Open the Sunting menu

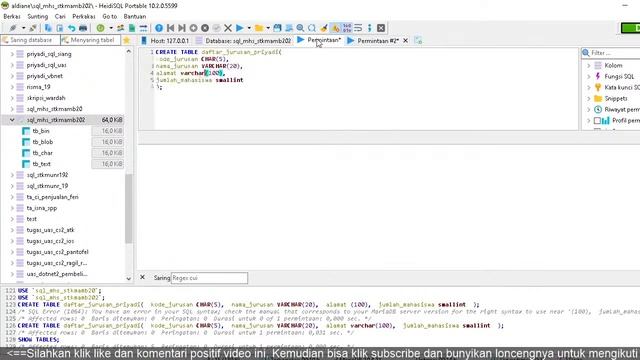click(38, 16)
